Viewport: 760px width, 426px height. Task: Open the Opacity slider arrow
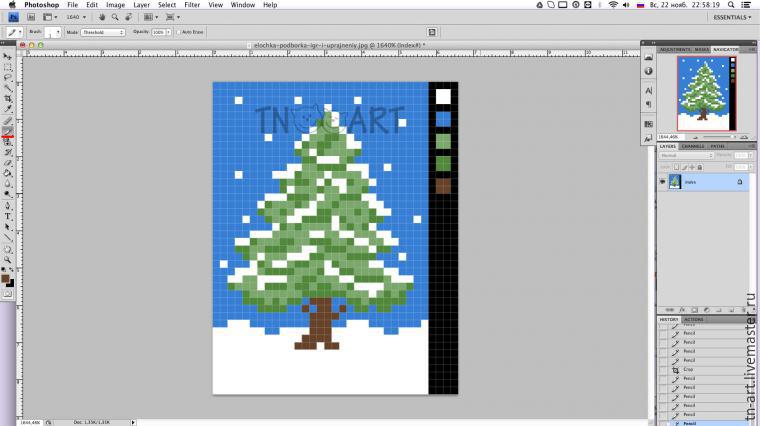169,32
